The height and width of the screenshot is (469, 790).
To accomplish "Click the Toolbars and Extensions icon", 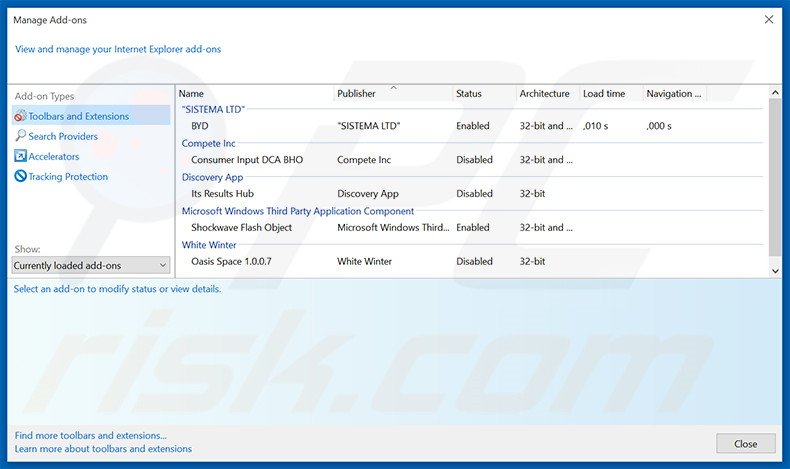I will point(20,116).
